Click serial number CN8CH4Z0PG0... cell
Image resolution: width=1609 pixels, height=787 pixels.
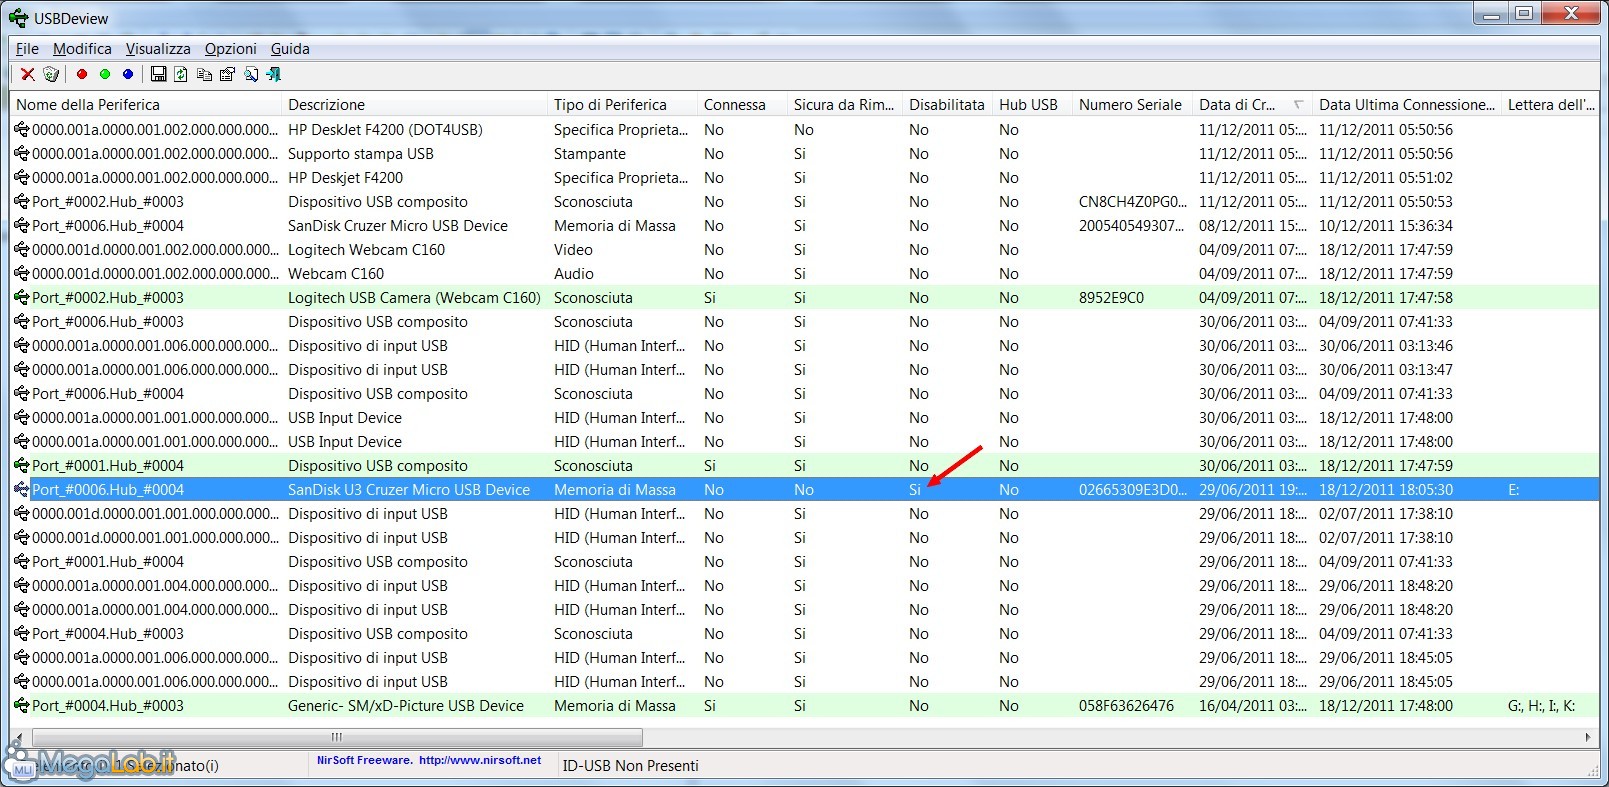pos(1132,201)
